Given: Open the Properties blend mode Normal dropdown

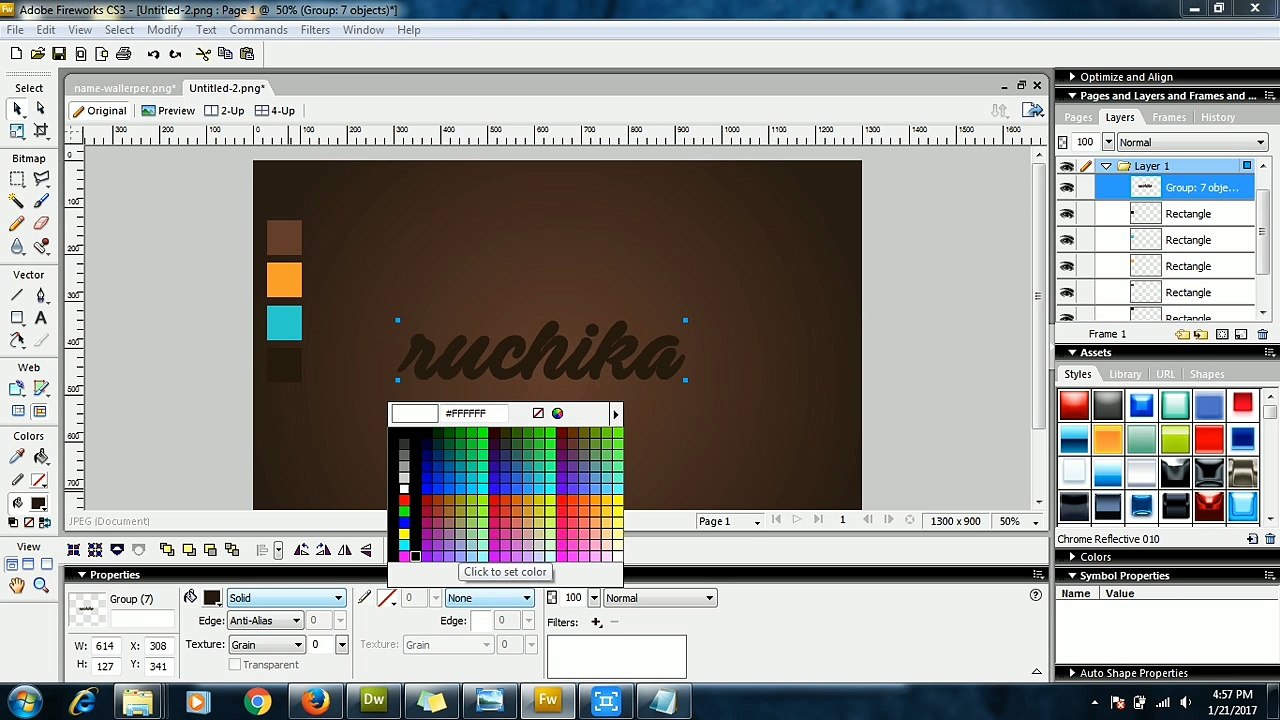Looking at the screenshot, I should pos(659,598).
